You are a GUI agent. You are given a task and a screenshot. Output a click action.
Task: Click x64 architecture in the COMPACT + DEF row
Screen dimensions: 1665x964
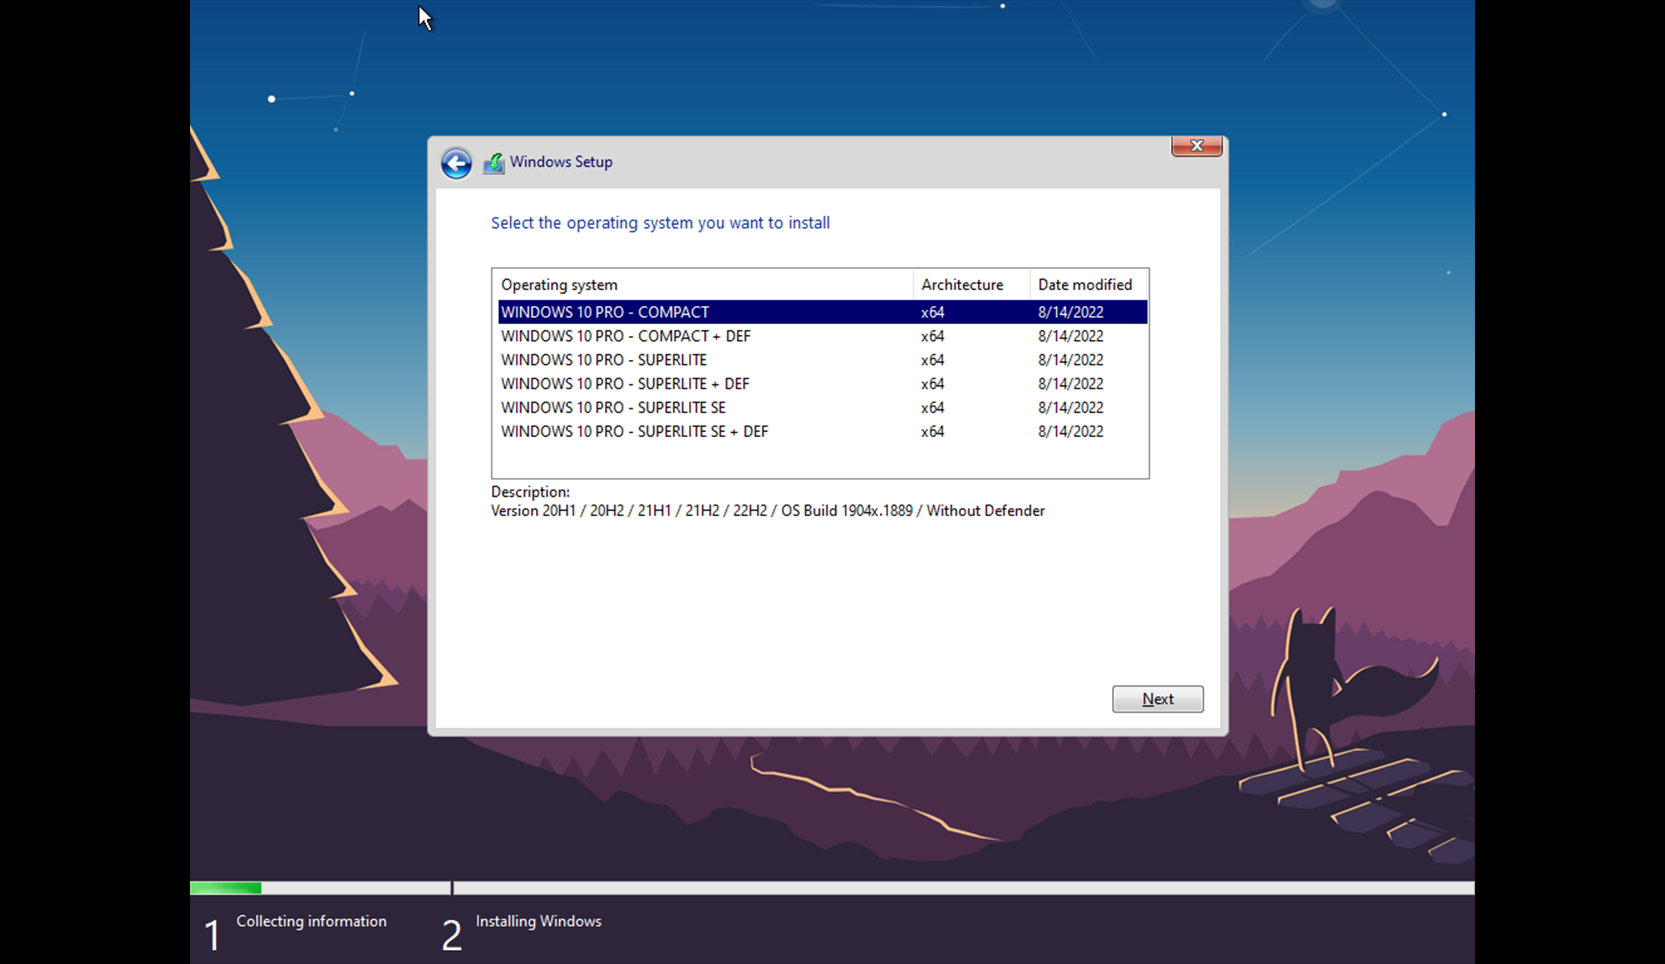pos(932,336)
